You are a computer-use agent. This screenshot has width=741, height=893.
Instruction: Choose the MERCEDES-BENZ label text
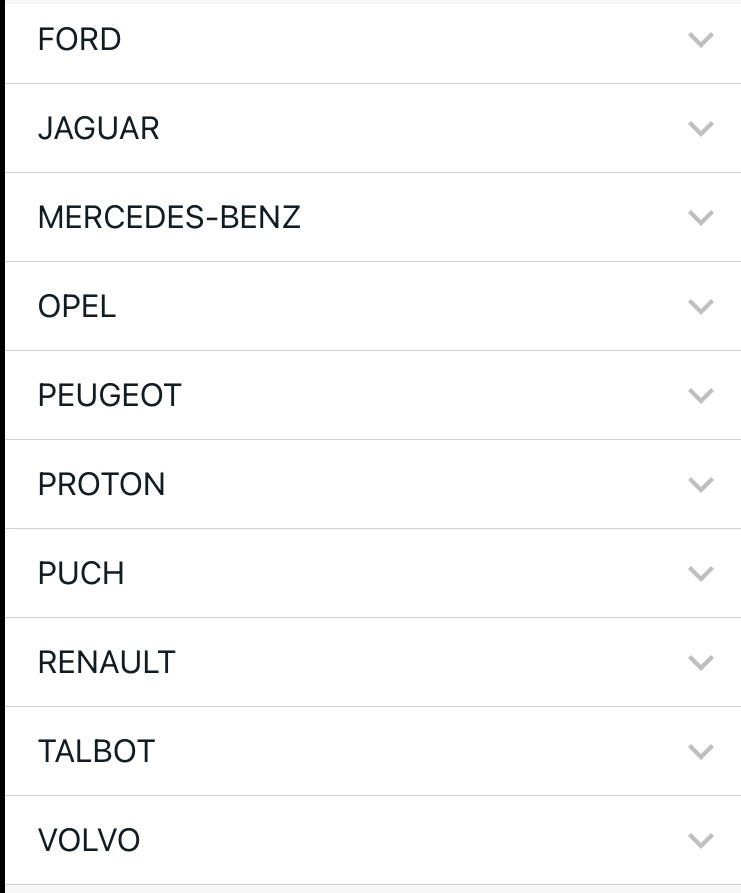click(169, 218)
